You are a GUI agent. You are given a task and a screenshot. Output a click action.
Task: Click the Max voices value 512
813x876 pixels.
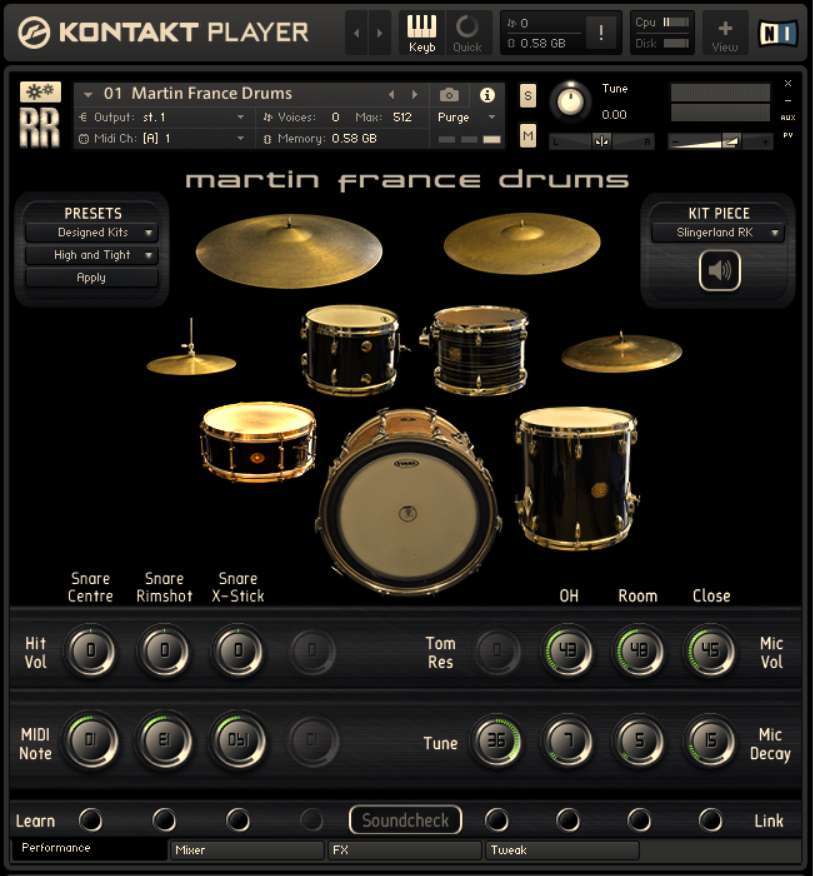(402, 117)
